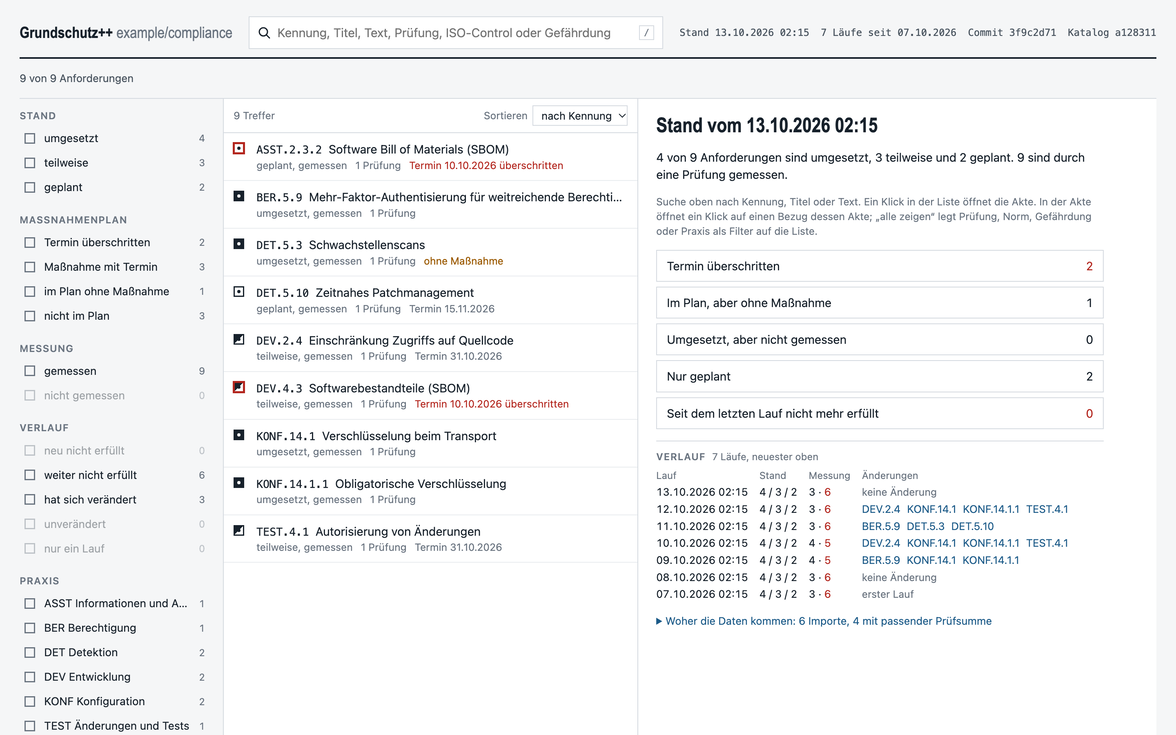Open the Nur geplant summary card
This screenshot has width=1176, height=735.
880,376
